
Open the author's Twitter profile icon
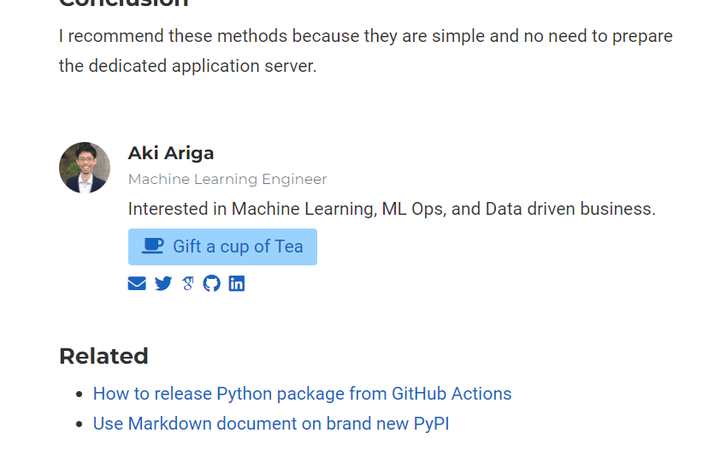tap(163, 284)
